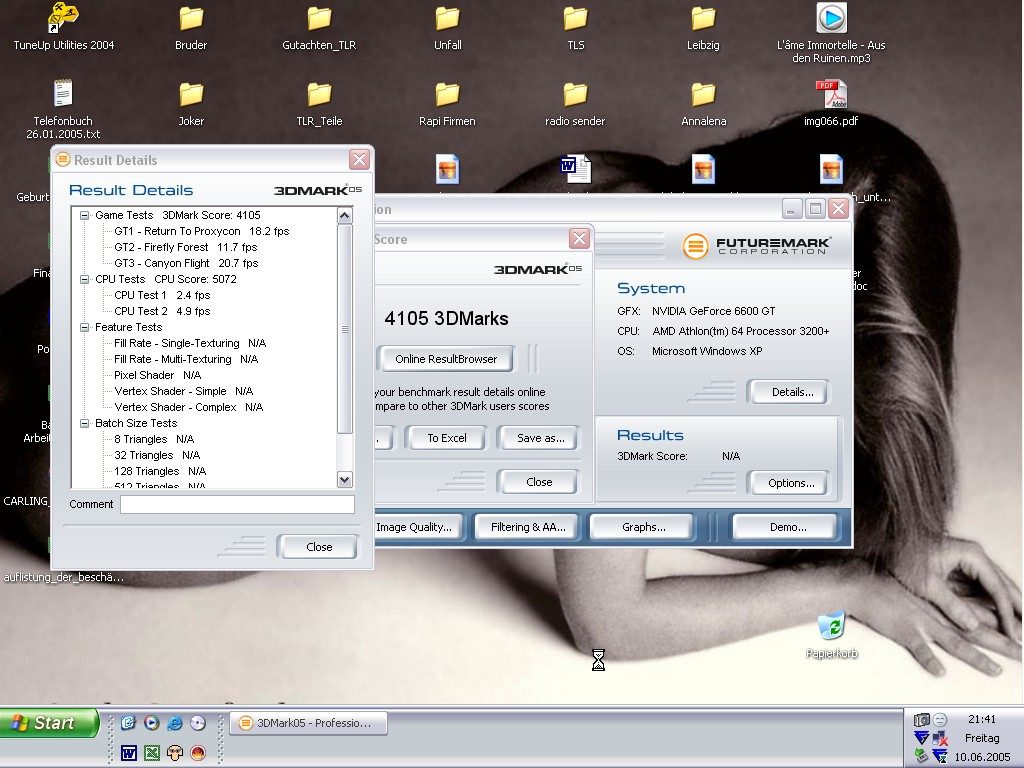Select Vertex Shader - Simple row
Image resolution: width=1024 pixels, height=768 pixels.
pyautogui.click(x=184, y=391)
